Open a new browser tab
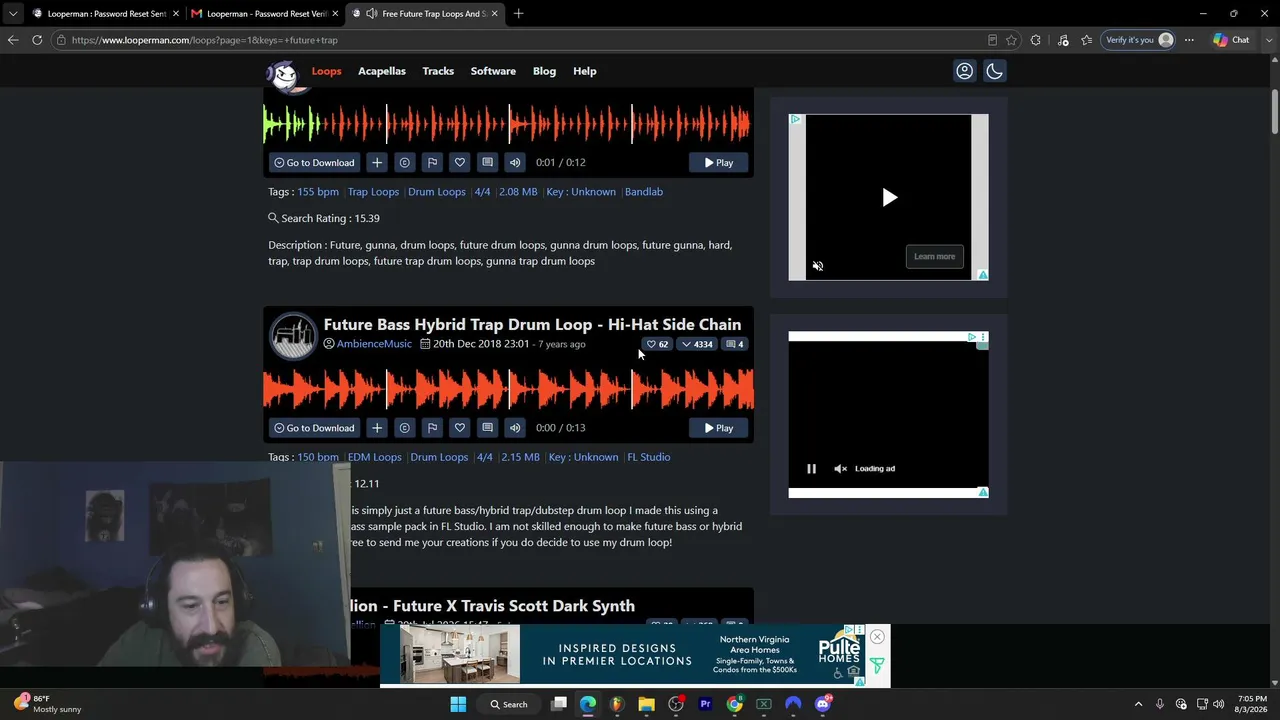 click(518, 14)
